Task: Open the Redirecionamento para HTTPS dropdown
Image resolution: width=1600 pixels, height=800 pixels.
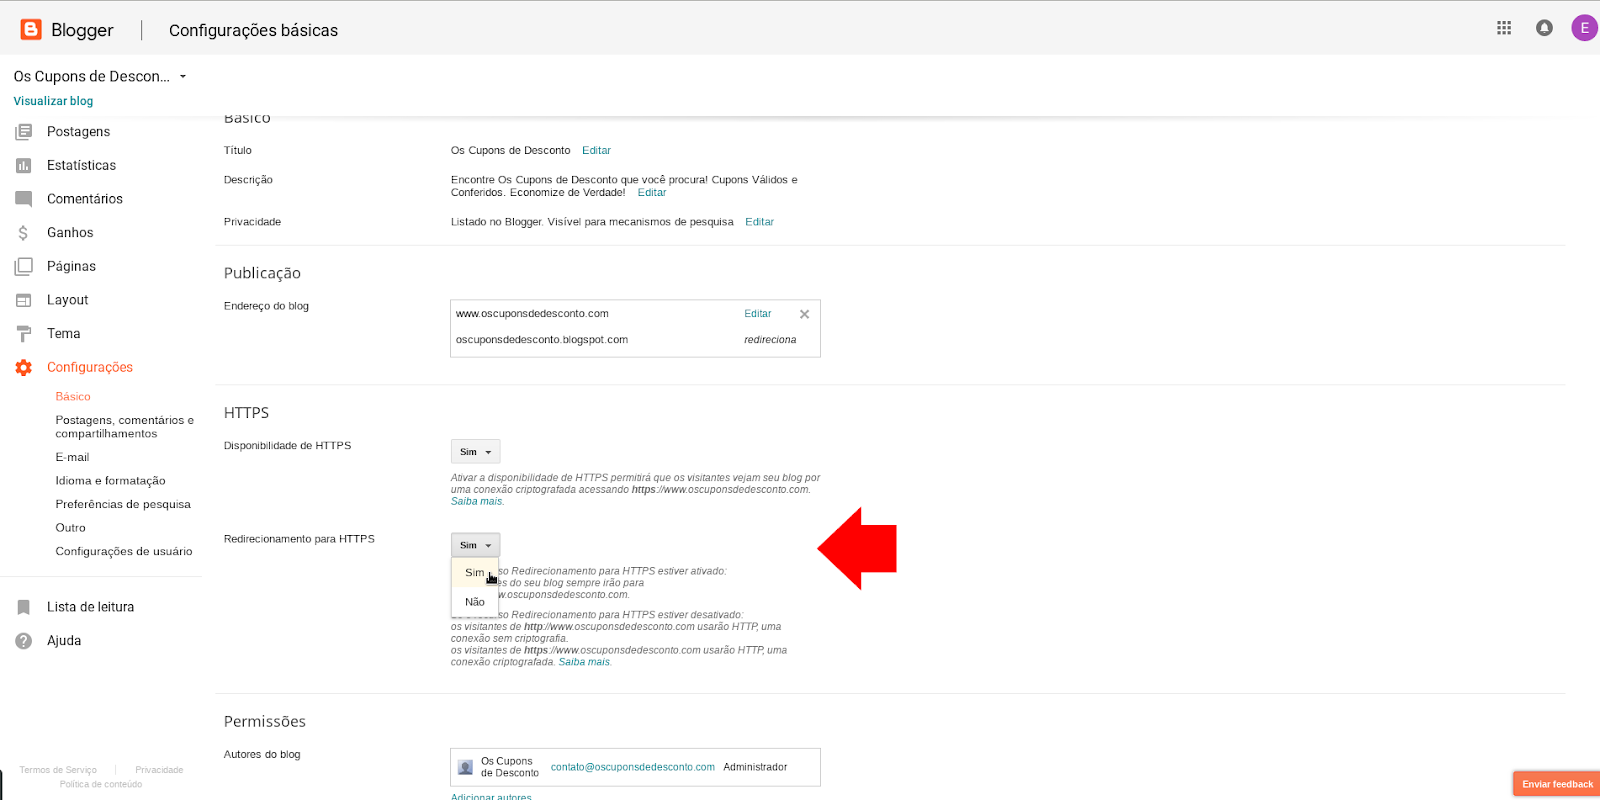Action: point(475,545)
